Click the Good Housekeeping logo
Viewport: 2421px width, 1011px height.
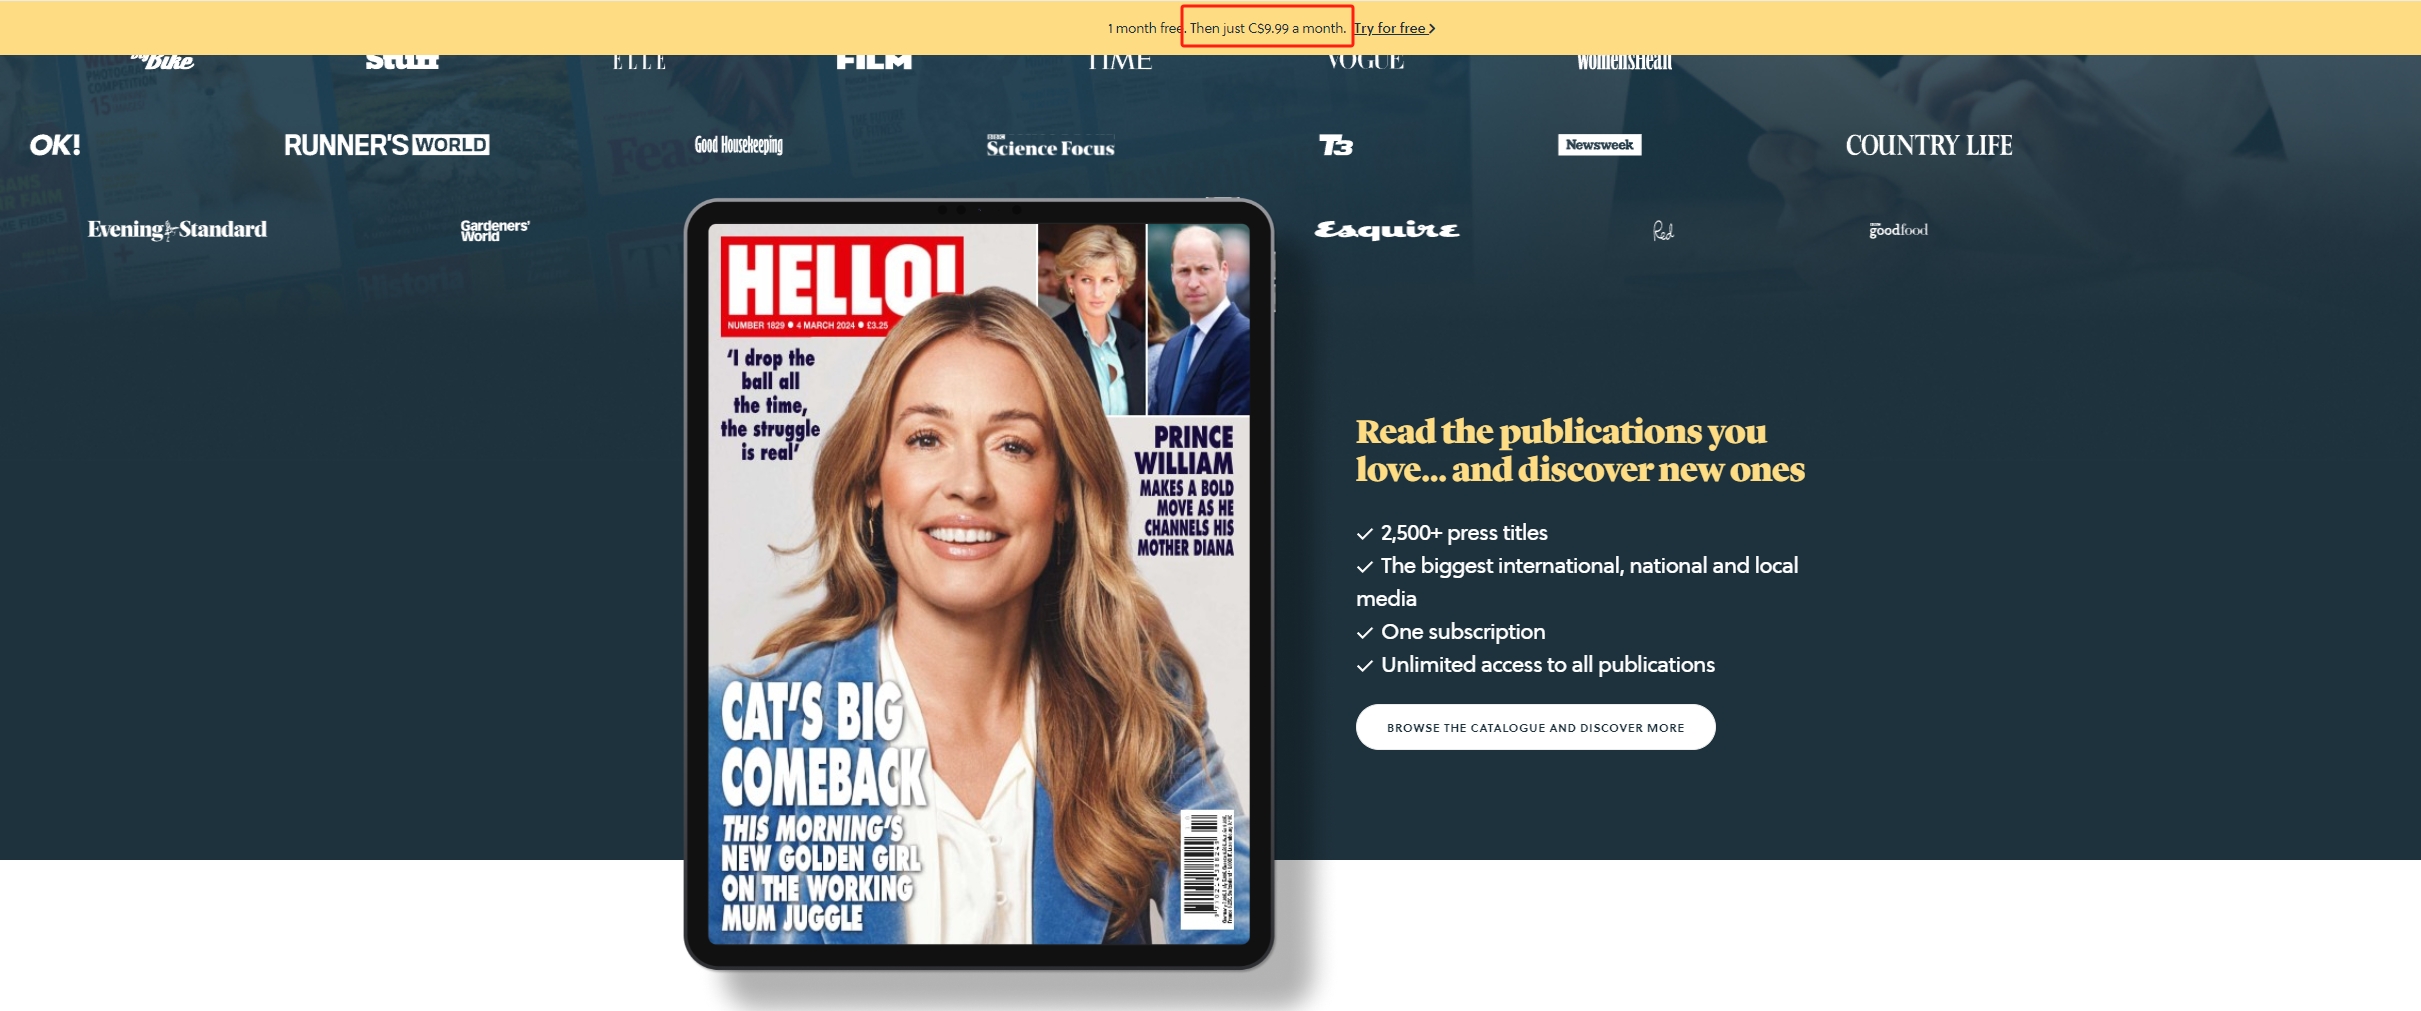(x=739, y=145)
